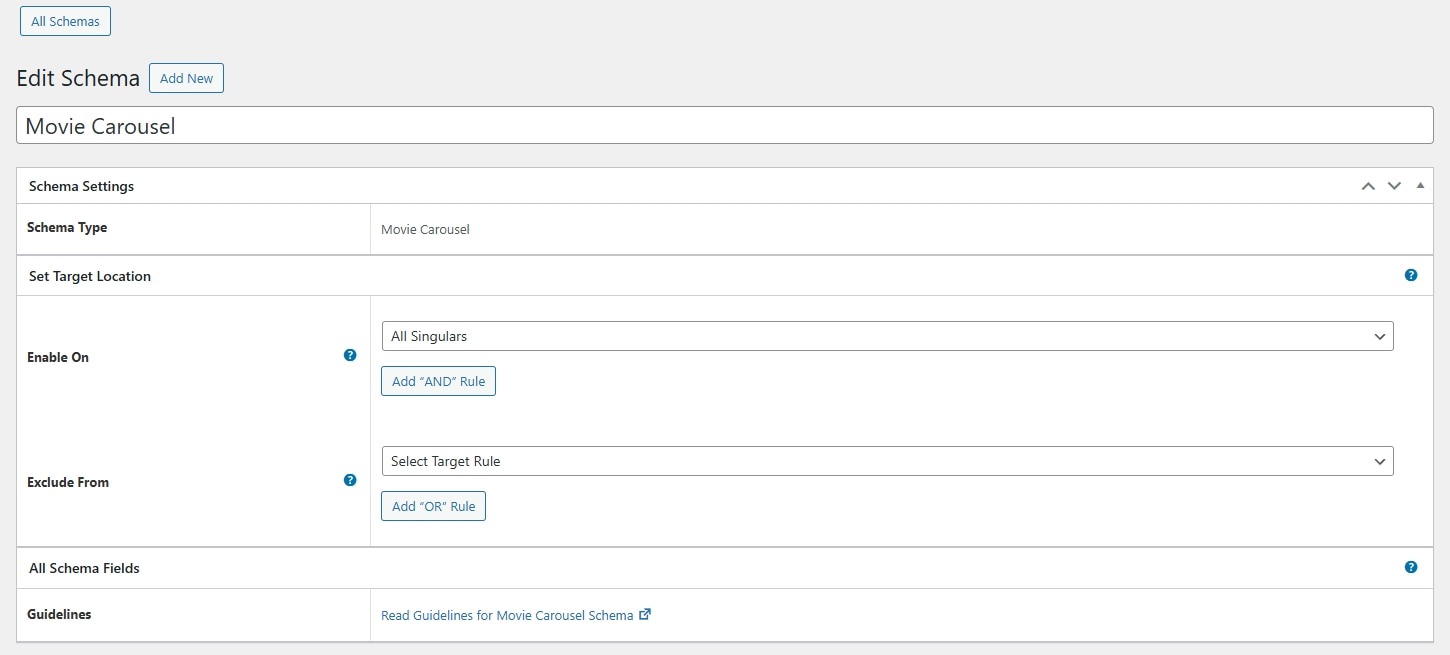Move the Schema Settings box up

point(1368,186)
